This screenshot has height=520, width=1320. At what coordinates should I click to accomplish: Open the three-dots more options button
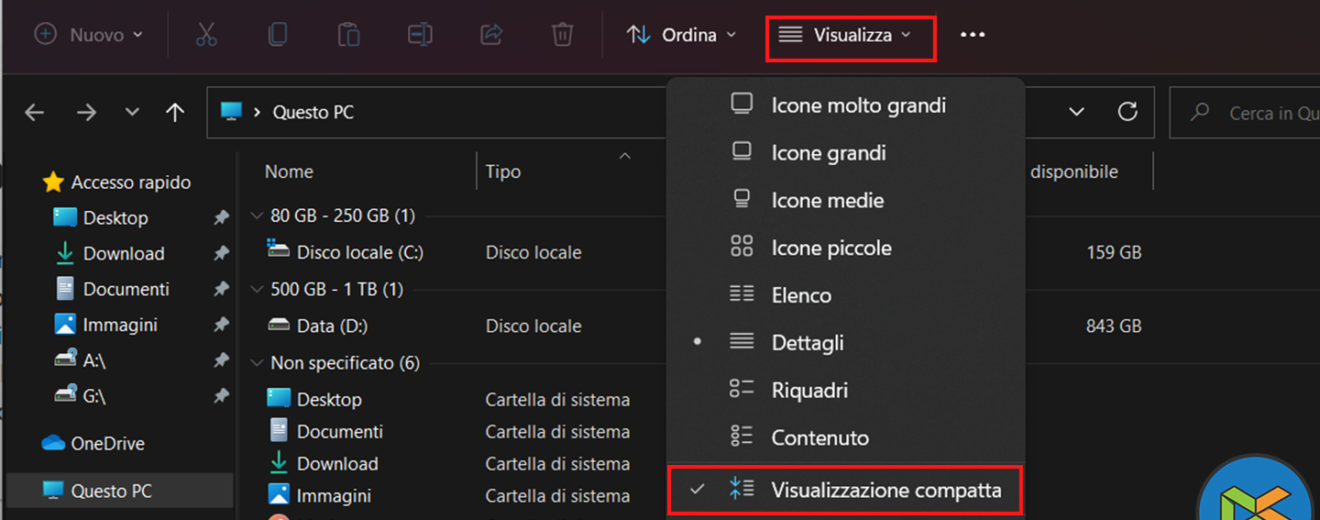pos(972,35)
